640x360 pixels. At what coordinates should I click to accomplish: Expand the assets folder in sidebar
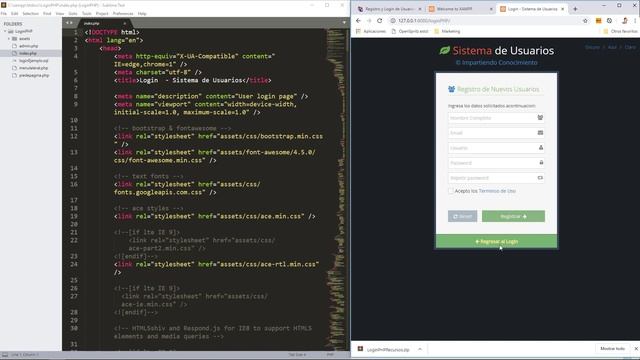[x=9, y=38]
